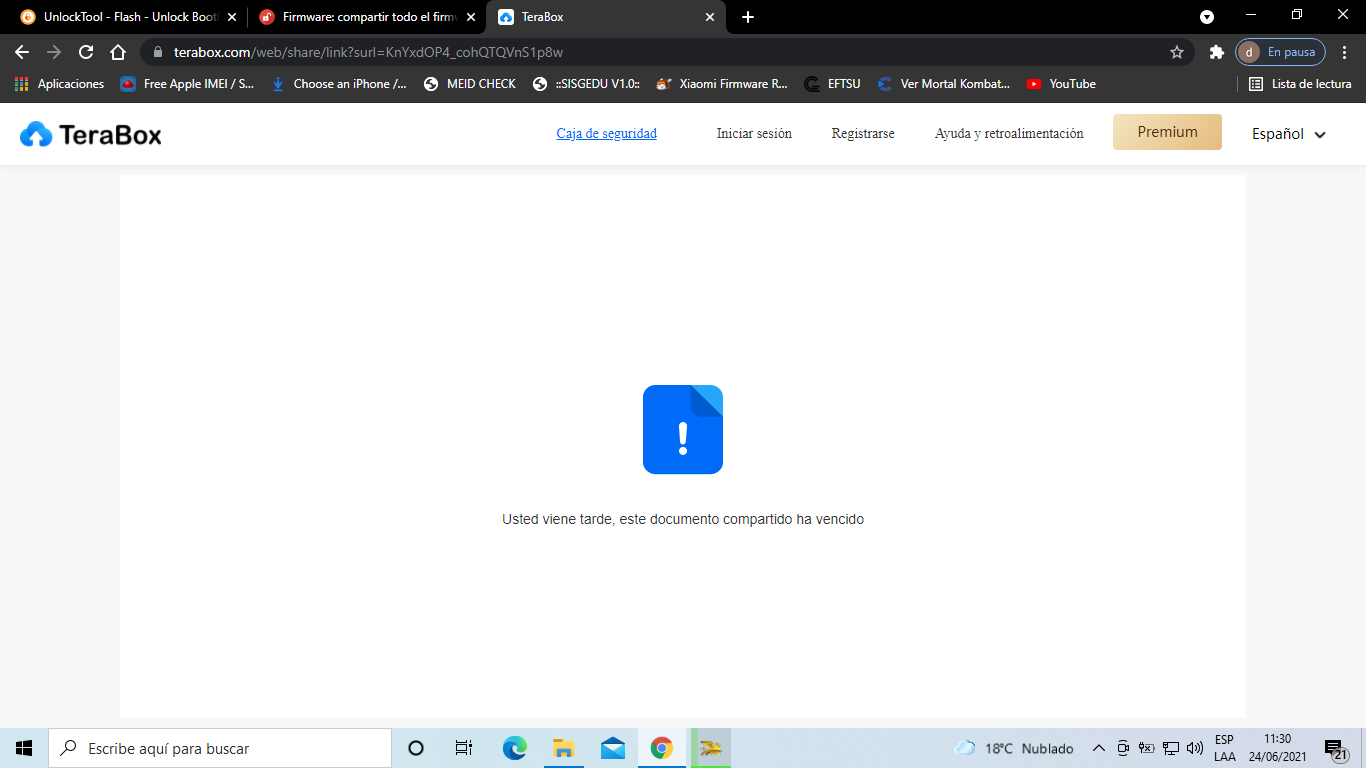Change input language ESP LAA
This screenshot has width=1366, height=768.
pyautogui.click(x=1224, y=748)
